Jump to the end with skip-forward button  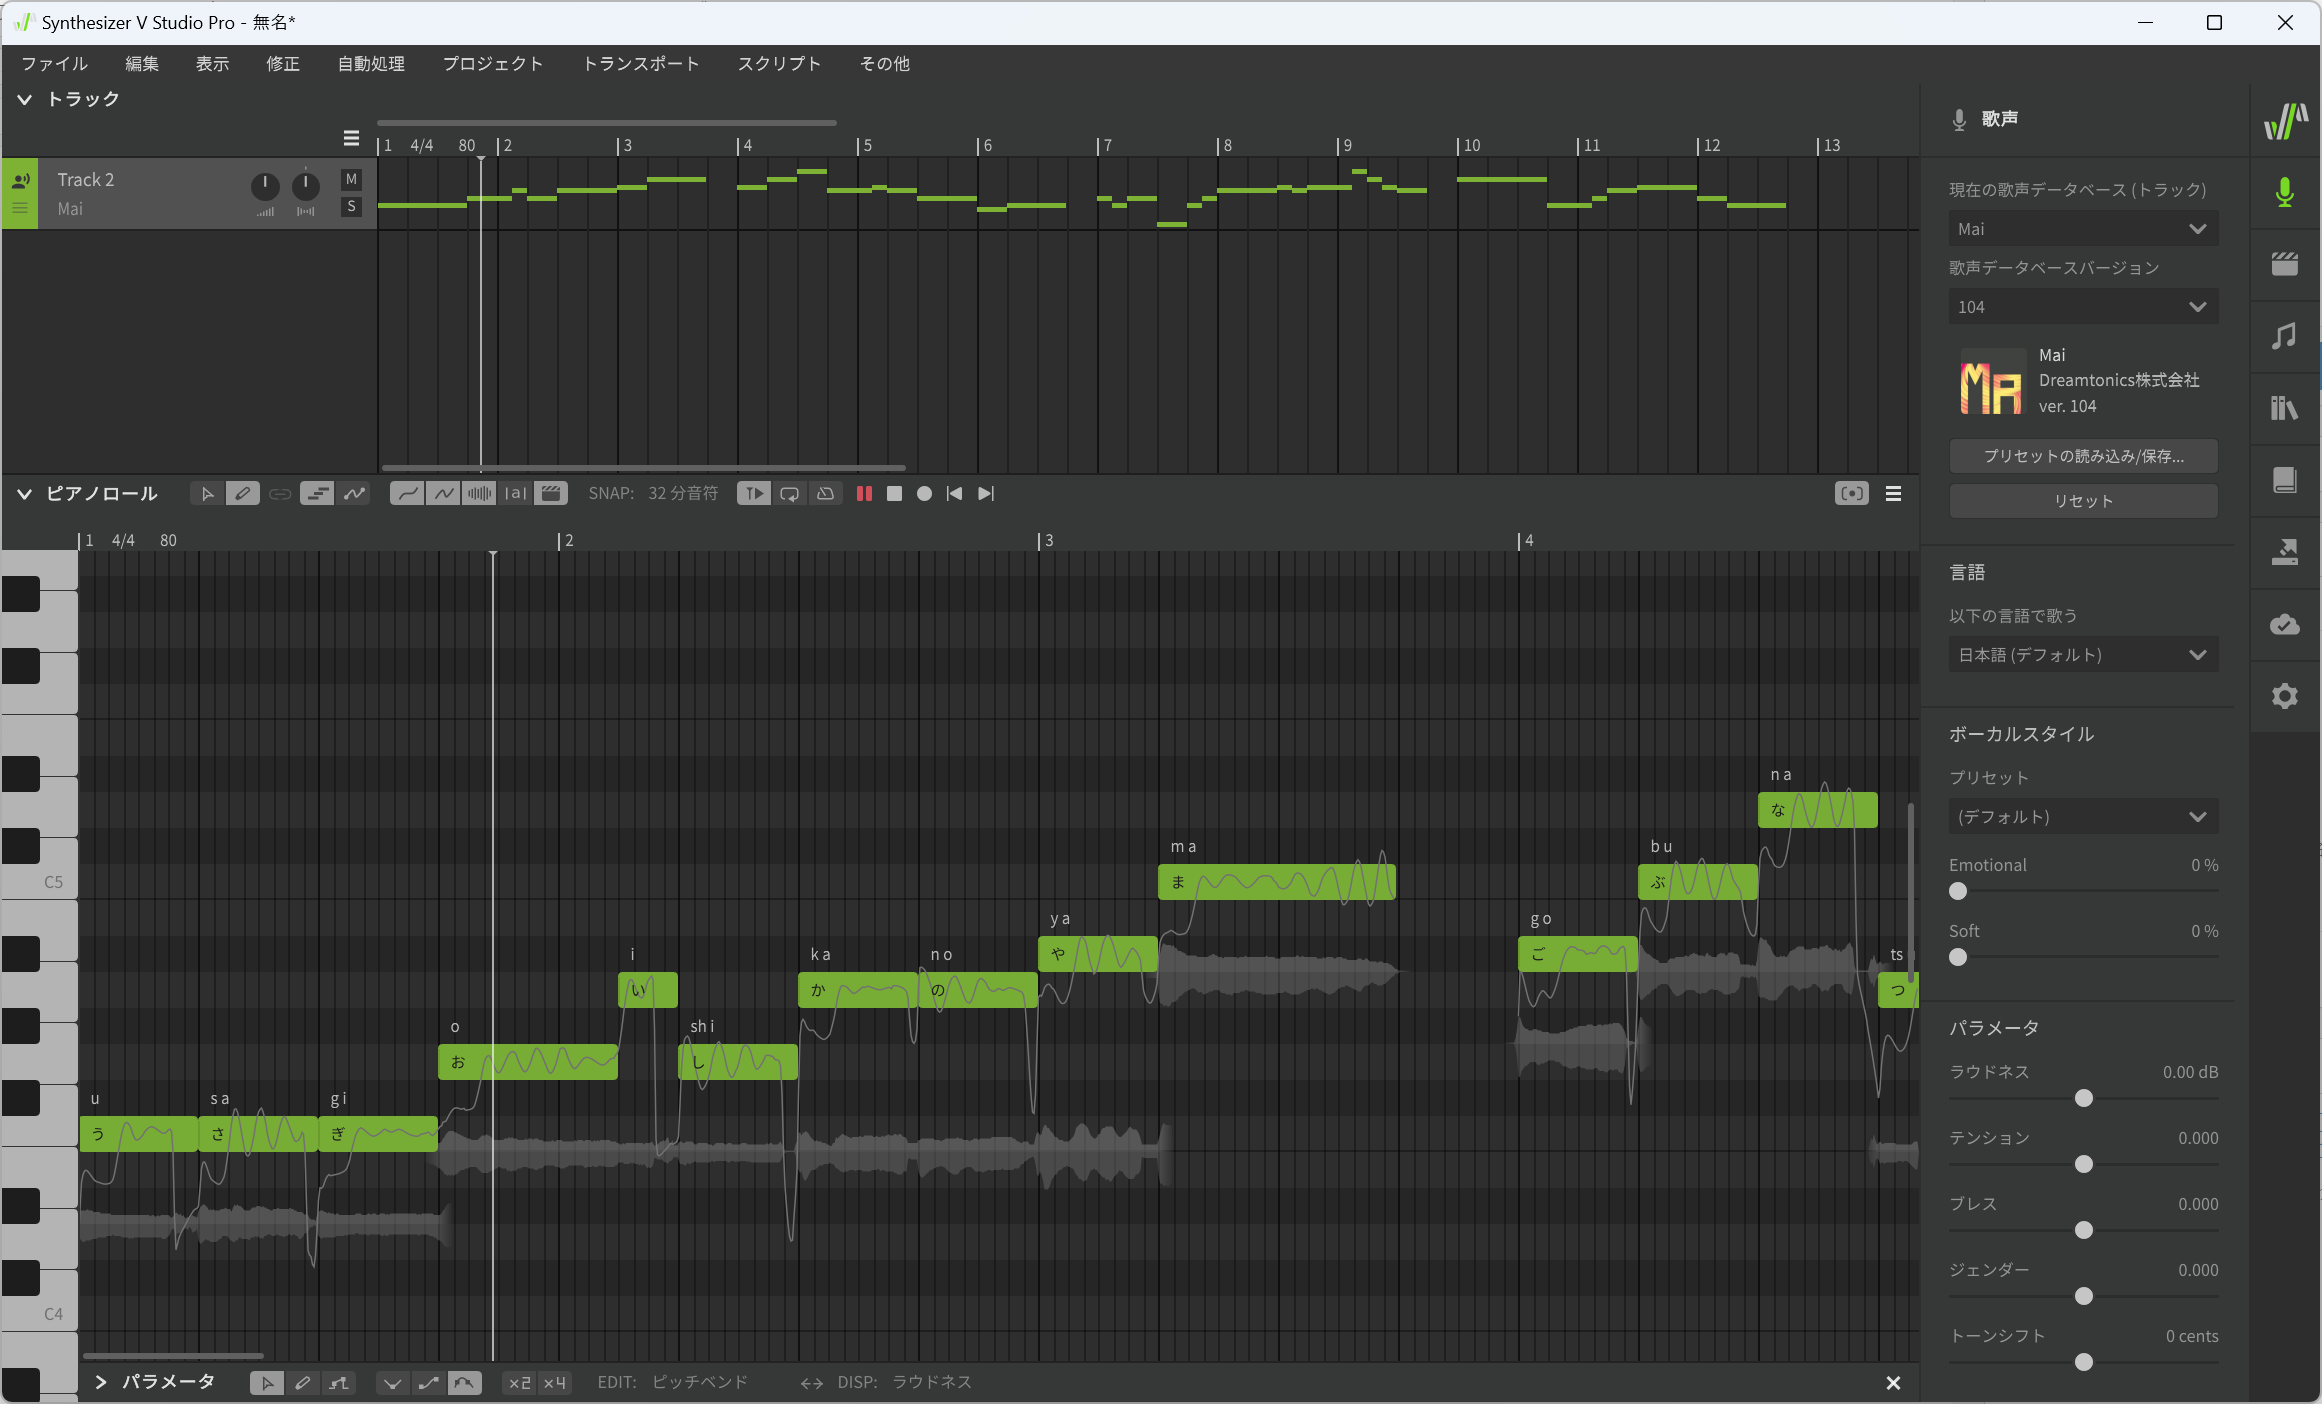tap(986, 494)
